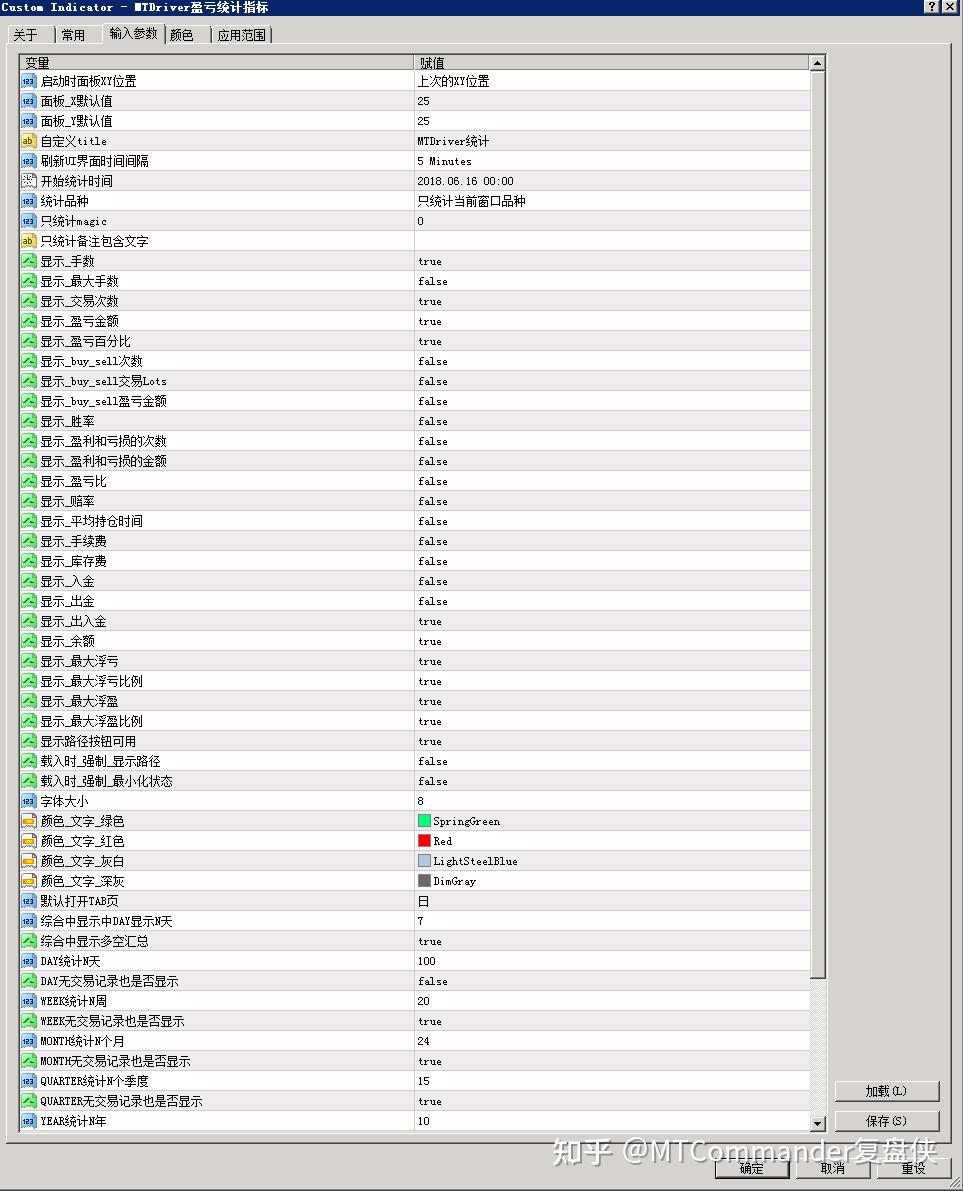The width and height of the screenshot is (963, 1191).
Task: Click the calendar icon beside 开始统计时间
Action: (27, 181)
